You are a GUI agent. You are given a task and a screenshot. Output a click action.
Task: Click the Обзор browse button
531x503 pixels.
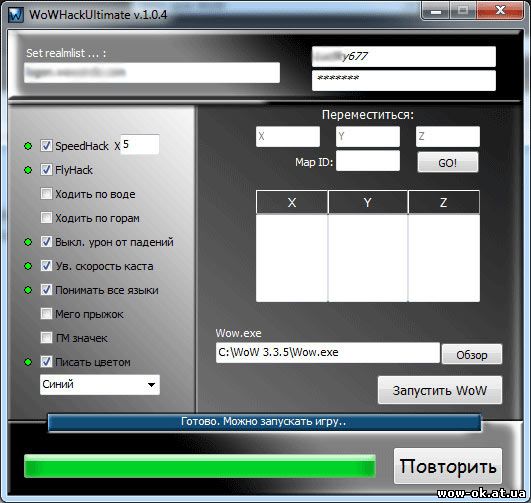coord(472,355)
